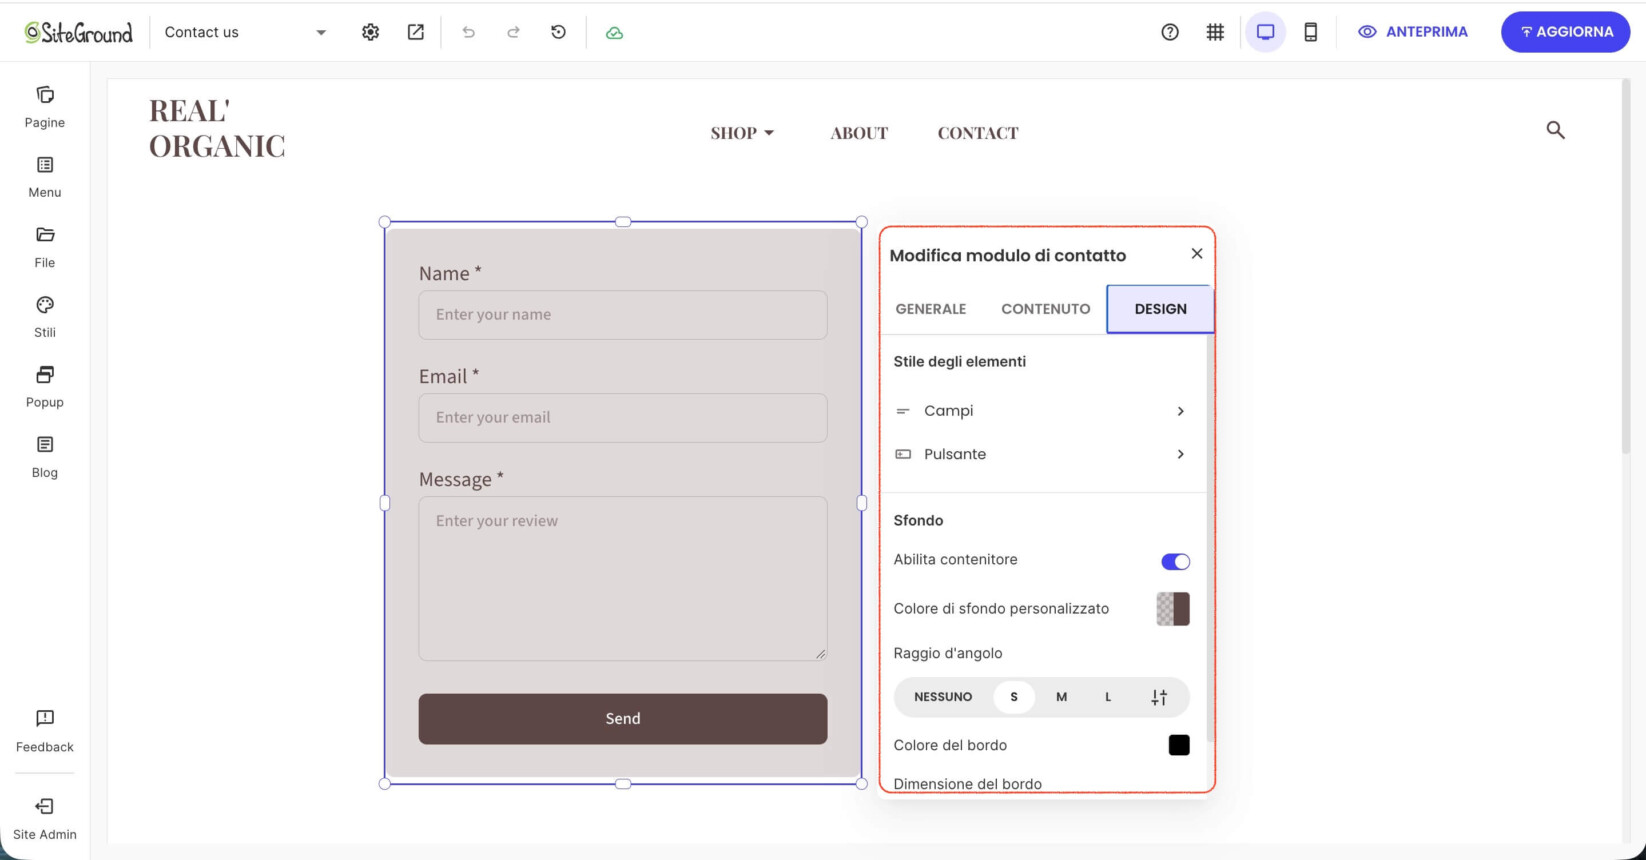Image resolution: width=1646 pixels, height=860 pixels.
Task: Expand the Pulsante style settings
Action: [1041, 454]
